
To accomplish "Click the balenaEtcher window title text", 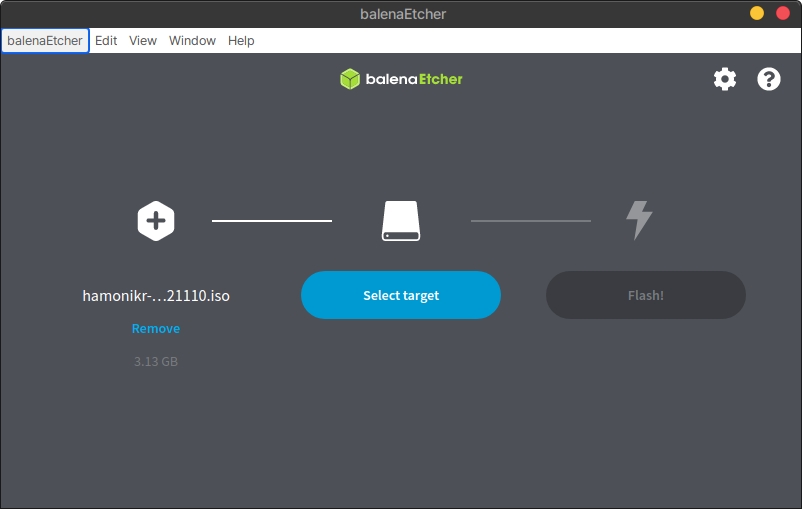I will [403, 14].
